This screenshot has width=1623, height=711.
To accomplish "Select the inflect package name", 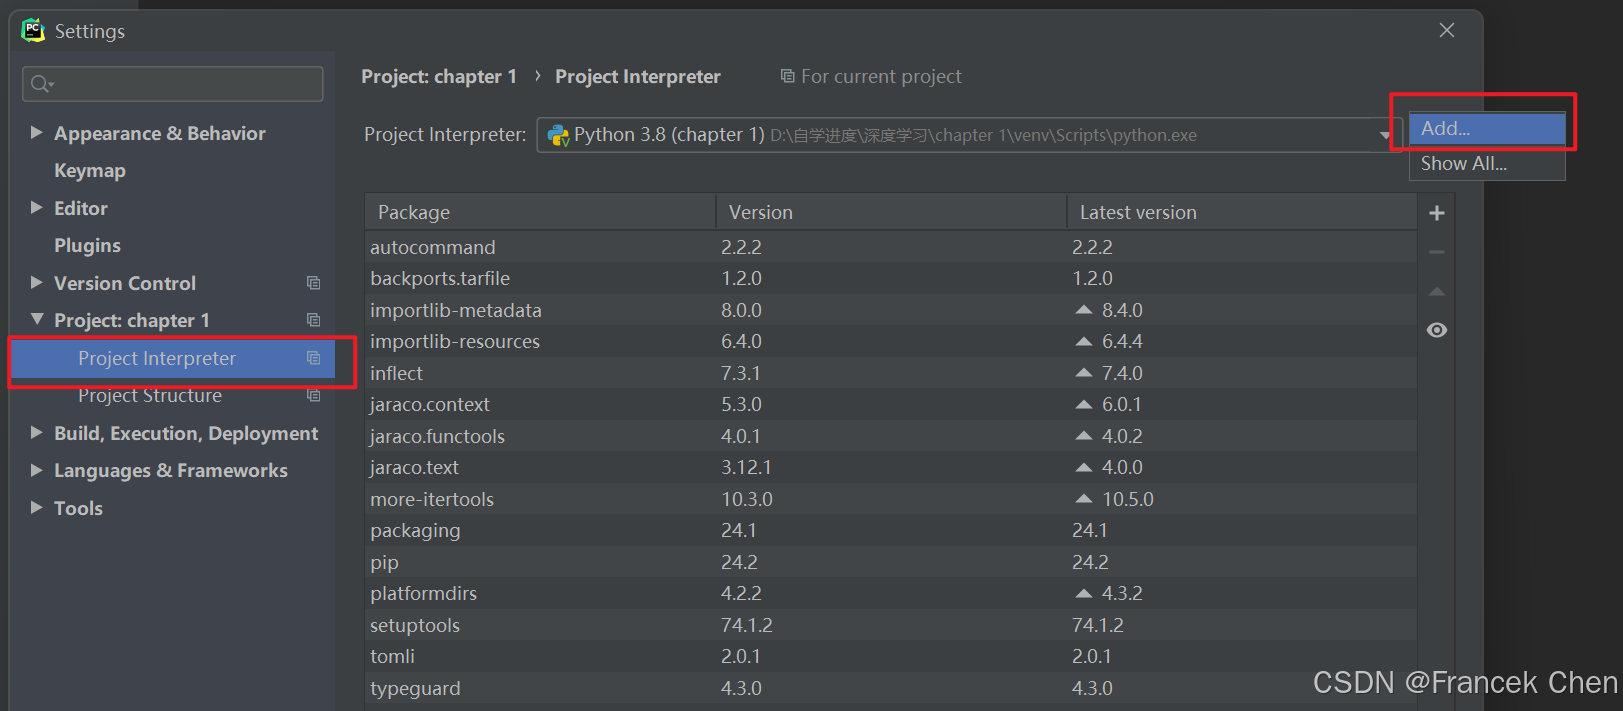I will (x=397, y=373).
